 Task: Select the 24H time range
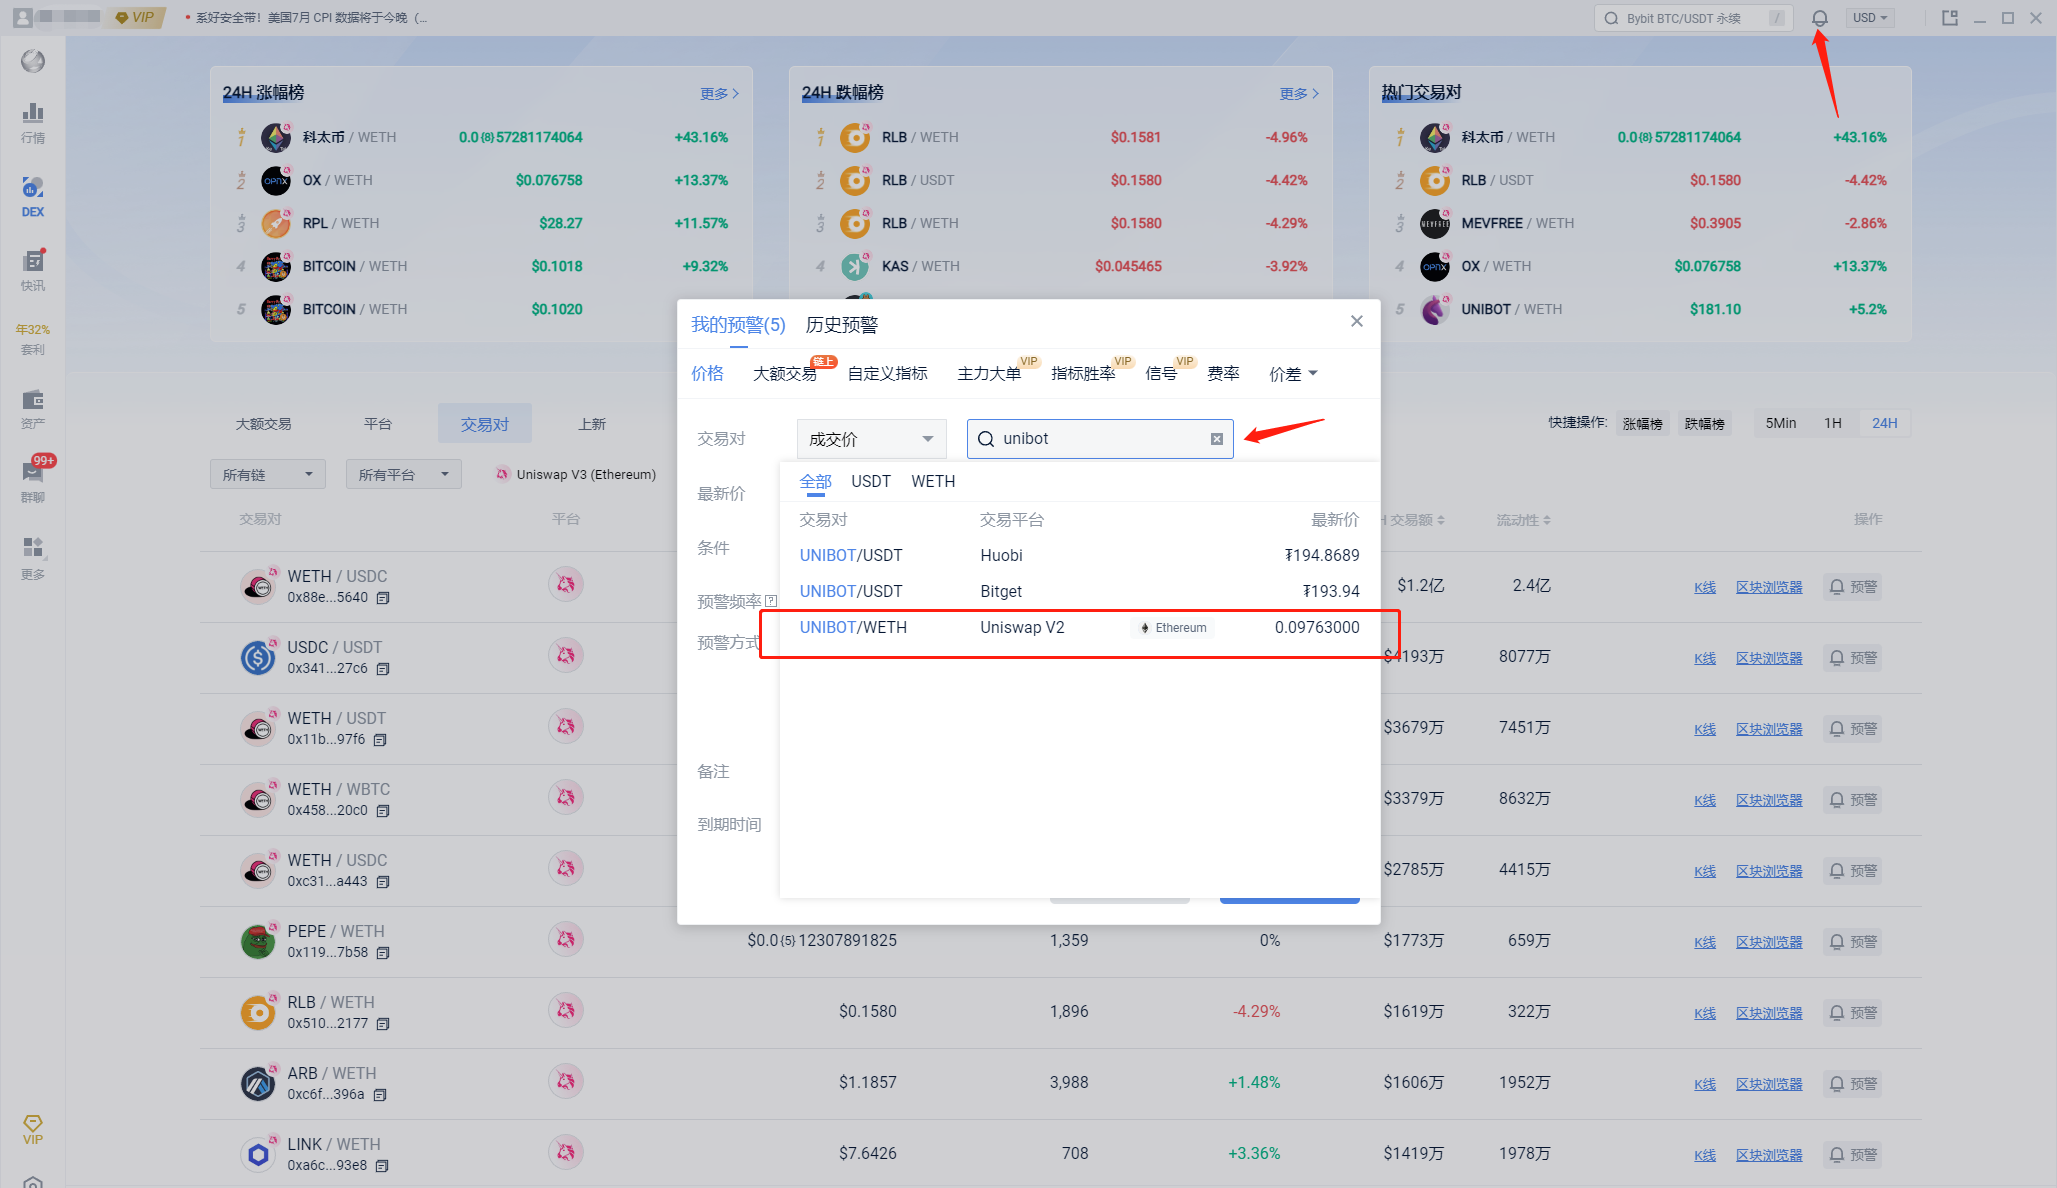click(1885, 423)
